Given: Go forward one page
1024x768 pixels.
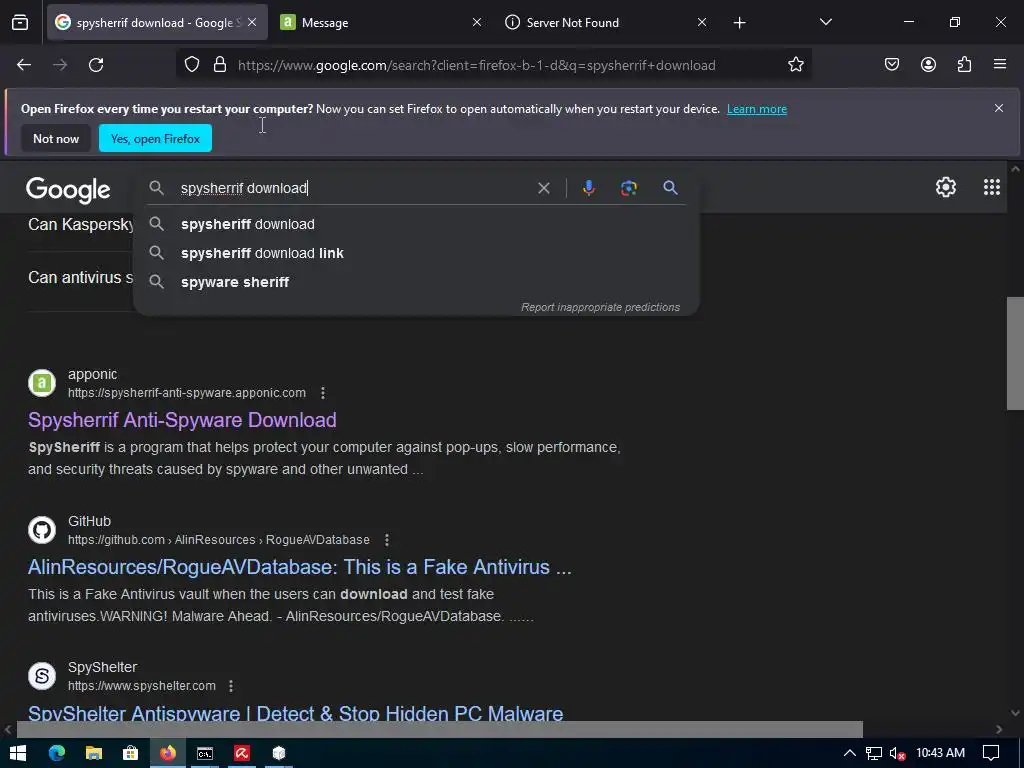Looking at the screenshot, I should (x=60, y=65).
